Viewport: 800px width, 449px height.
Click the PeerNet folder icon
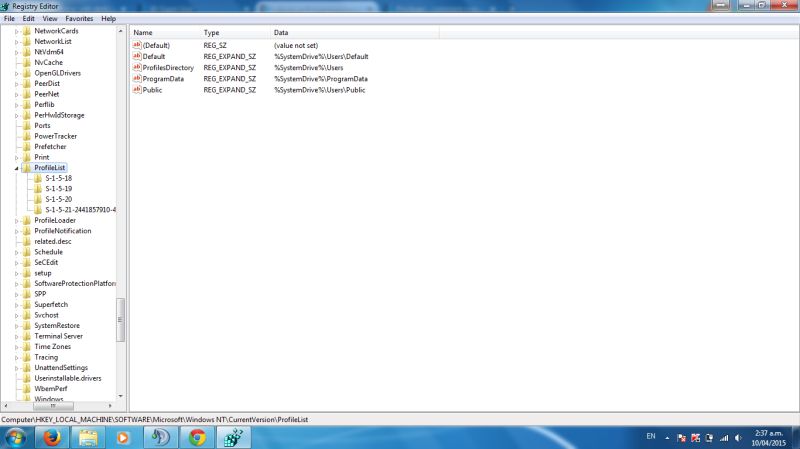(27, 94)
